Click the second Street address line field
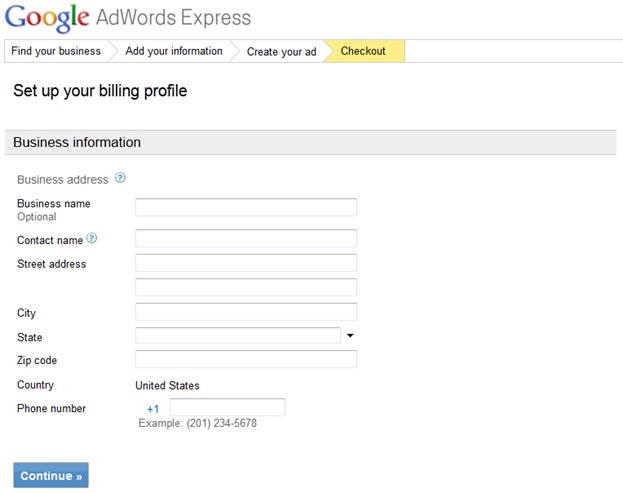The width and height of the screenshot is (623, 493). 246,287
